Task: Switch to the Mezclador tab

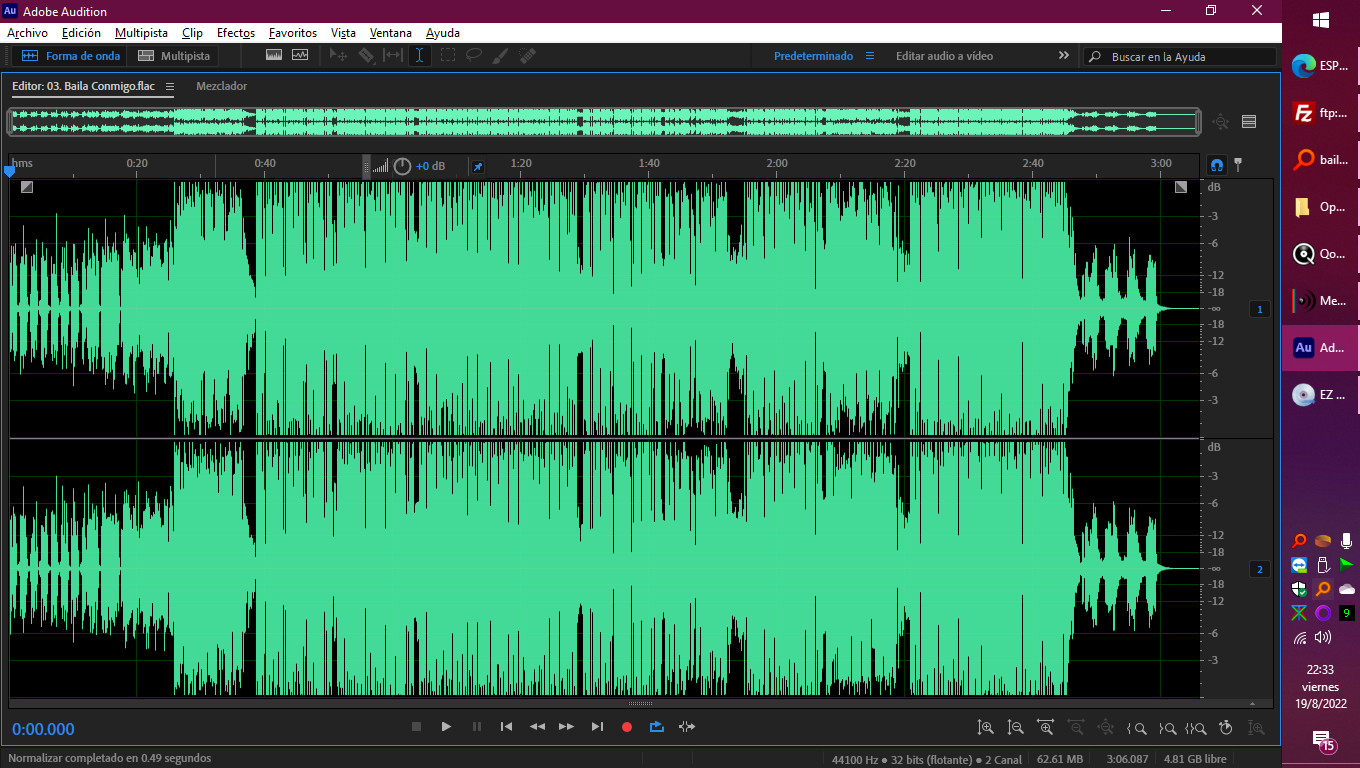Action: pos(221,86)
